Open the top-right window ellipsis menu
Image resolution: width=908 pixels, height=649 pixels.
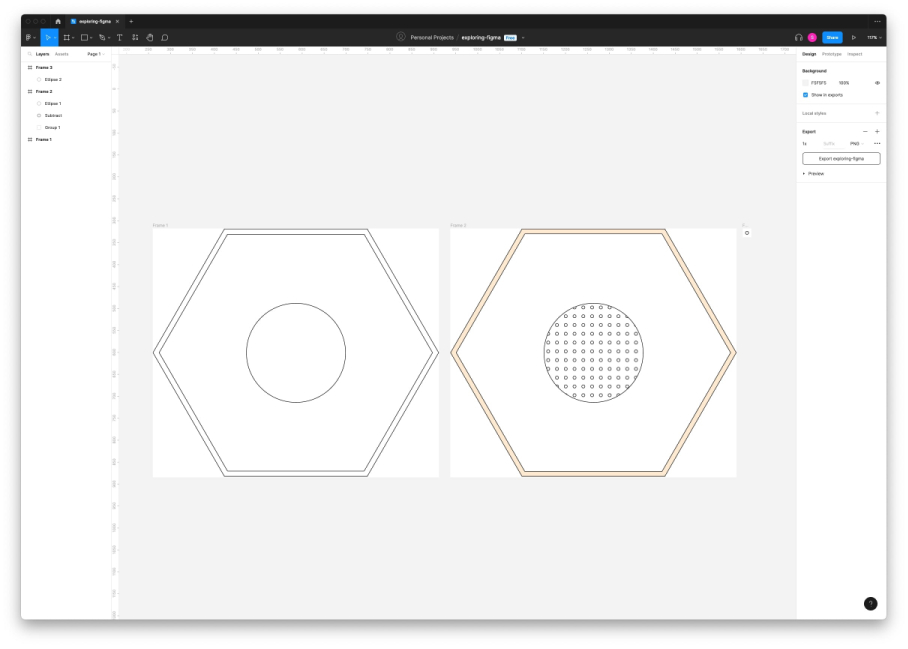pyautogui.click(x=877, y=21)
